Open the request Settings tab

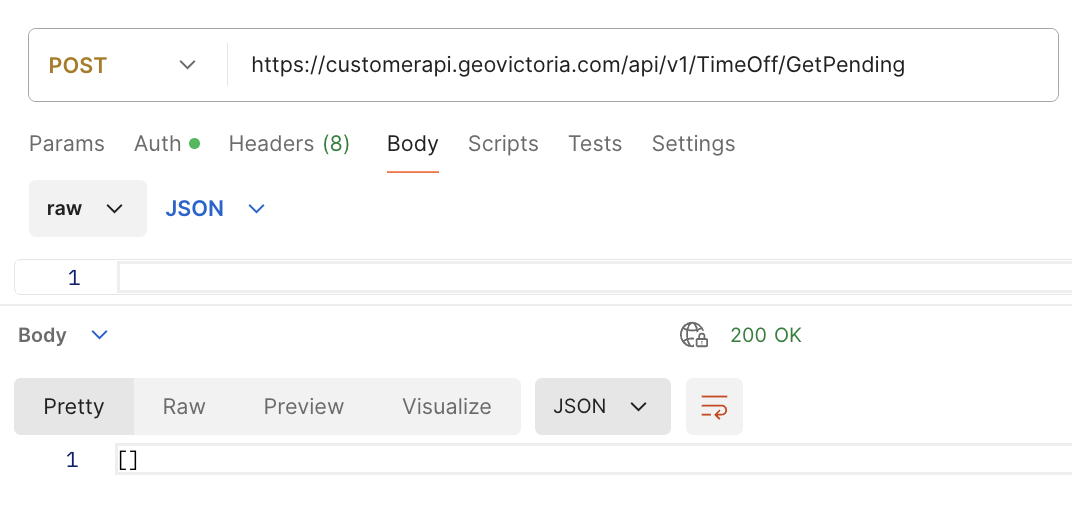pos(693,144)
